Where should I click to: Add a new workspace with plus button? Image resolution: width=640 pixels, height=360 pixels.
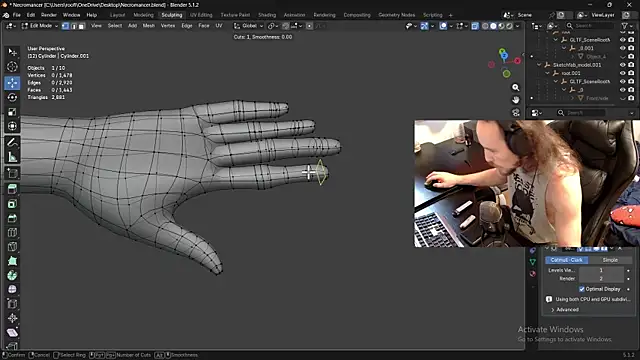451,15
